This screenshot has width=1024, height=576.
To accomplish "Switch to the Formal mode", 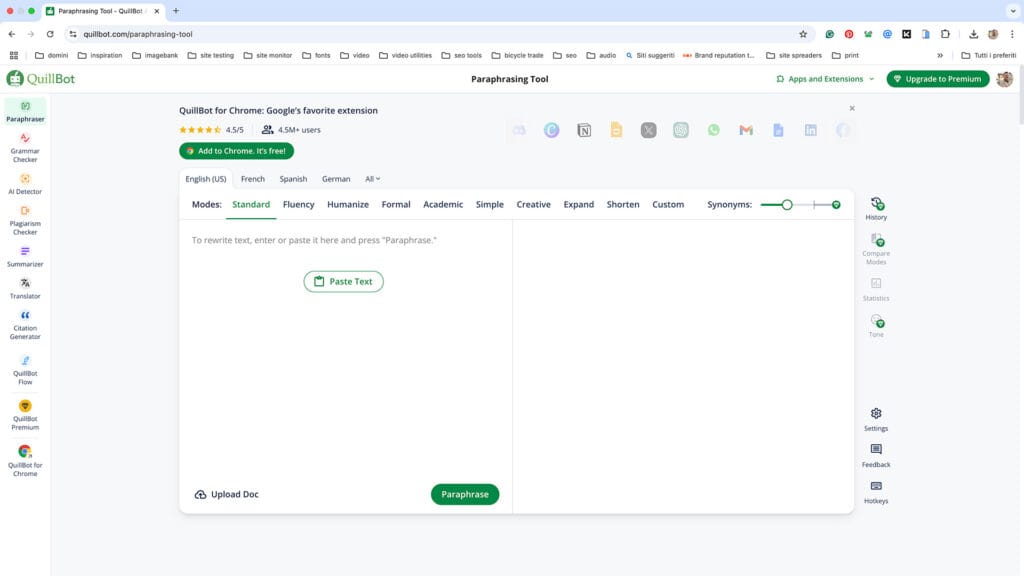I will pyautogui.click(x=395, y=204).
